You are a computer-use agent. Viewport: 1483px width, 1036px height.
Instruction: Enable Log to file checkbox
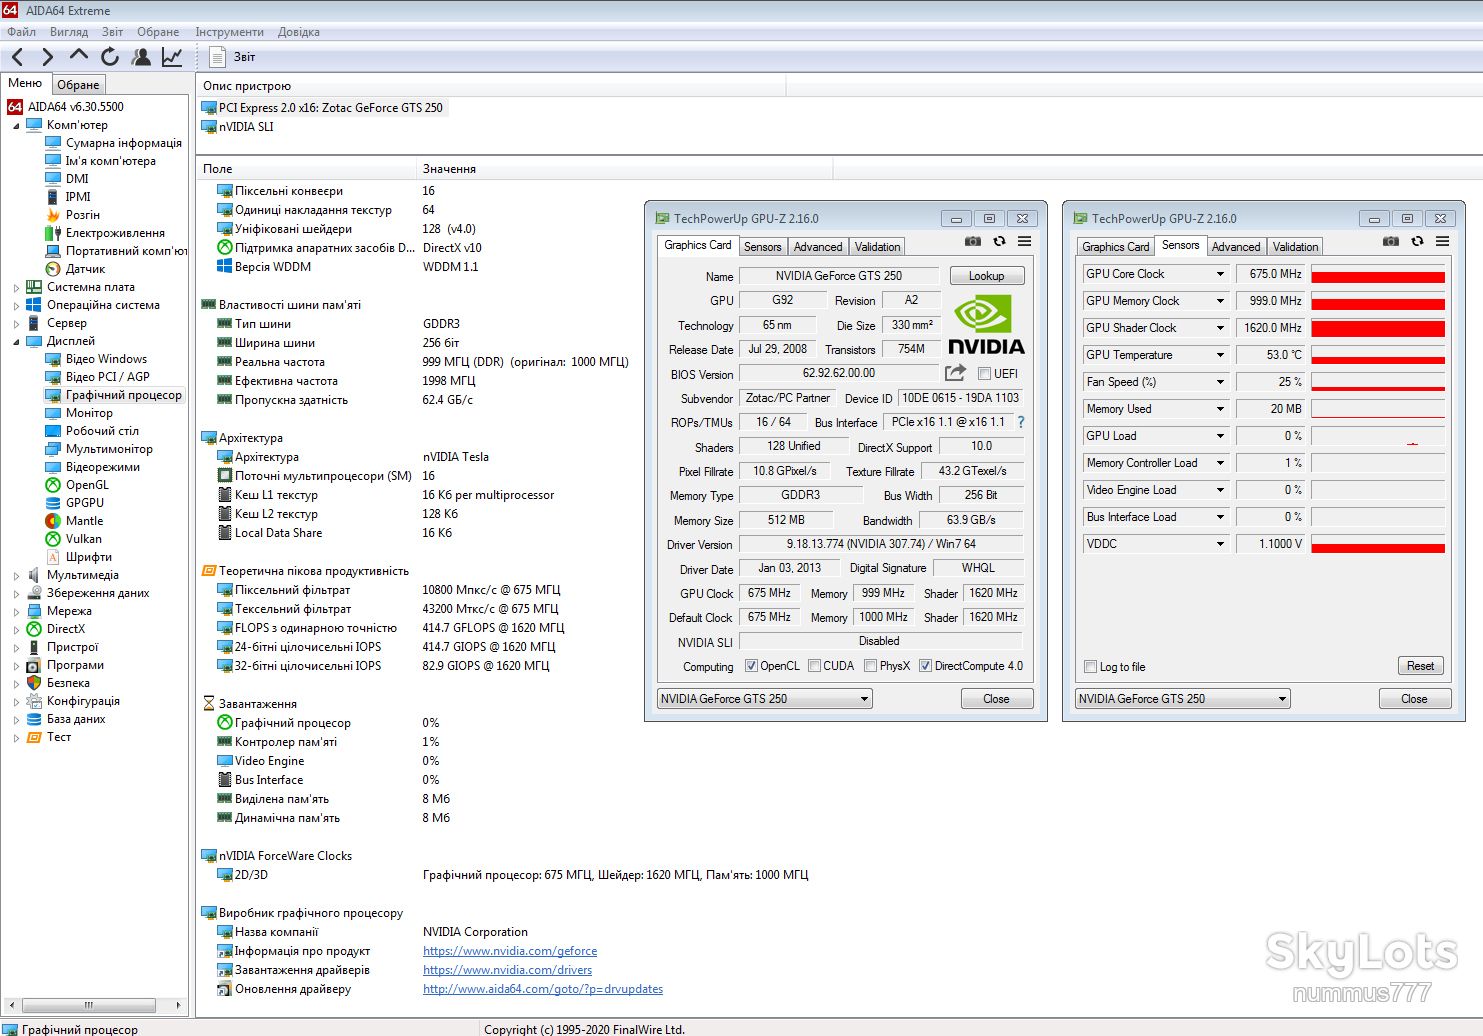pyautogui.click(x=1091, y=667)
